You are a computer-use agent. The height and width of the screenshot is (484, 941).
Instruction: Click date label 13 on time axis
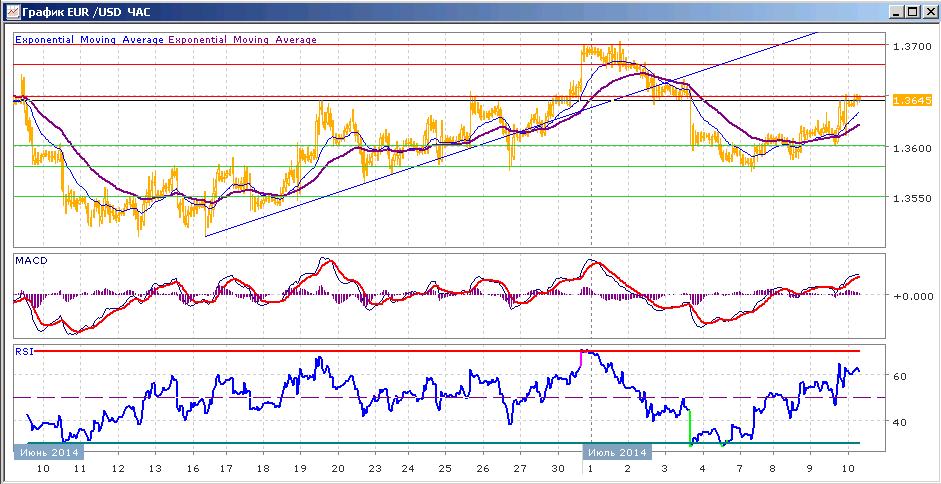(x=154, y=468)
